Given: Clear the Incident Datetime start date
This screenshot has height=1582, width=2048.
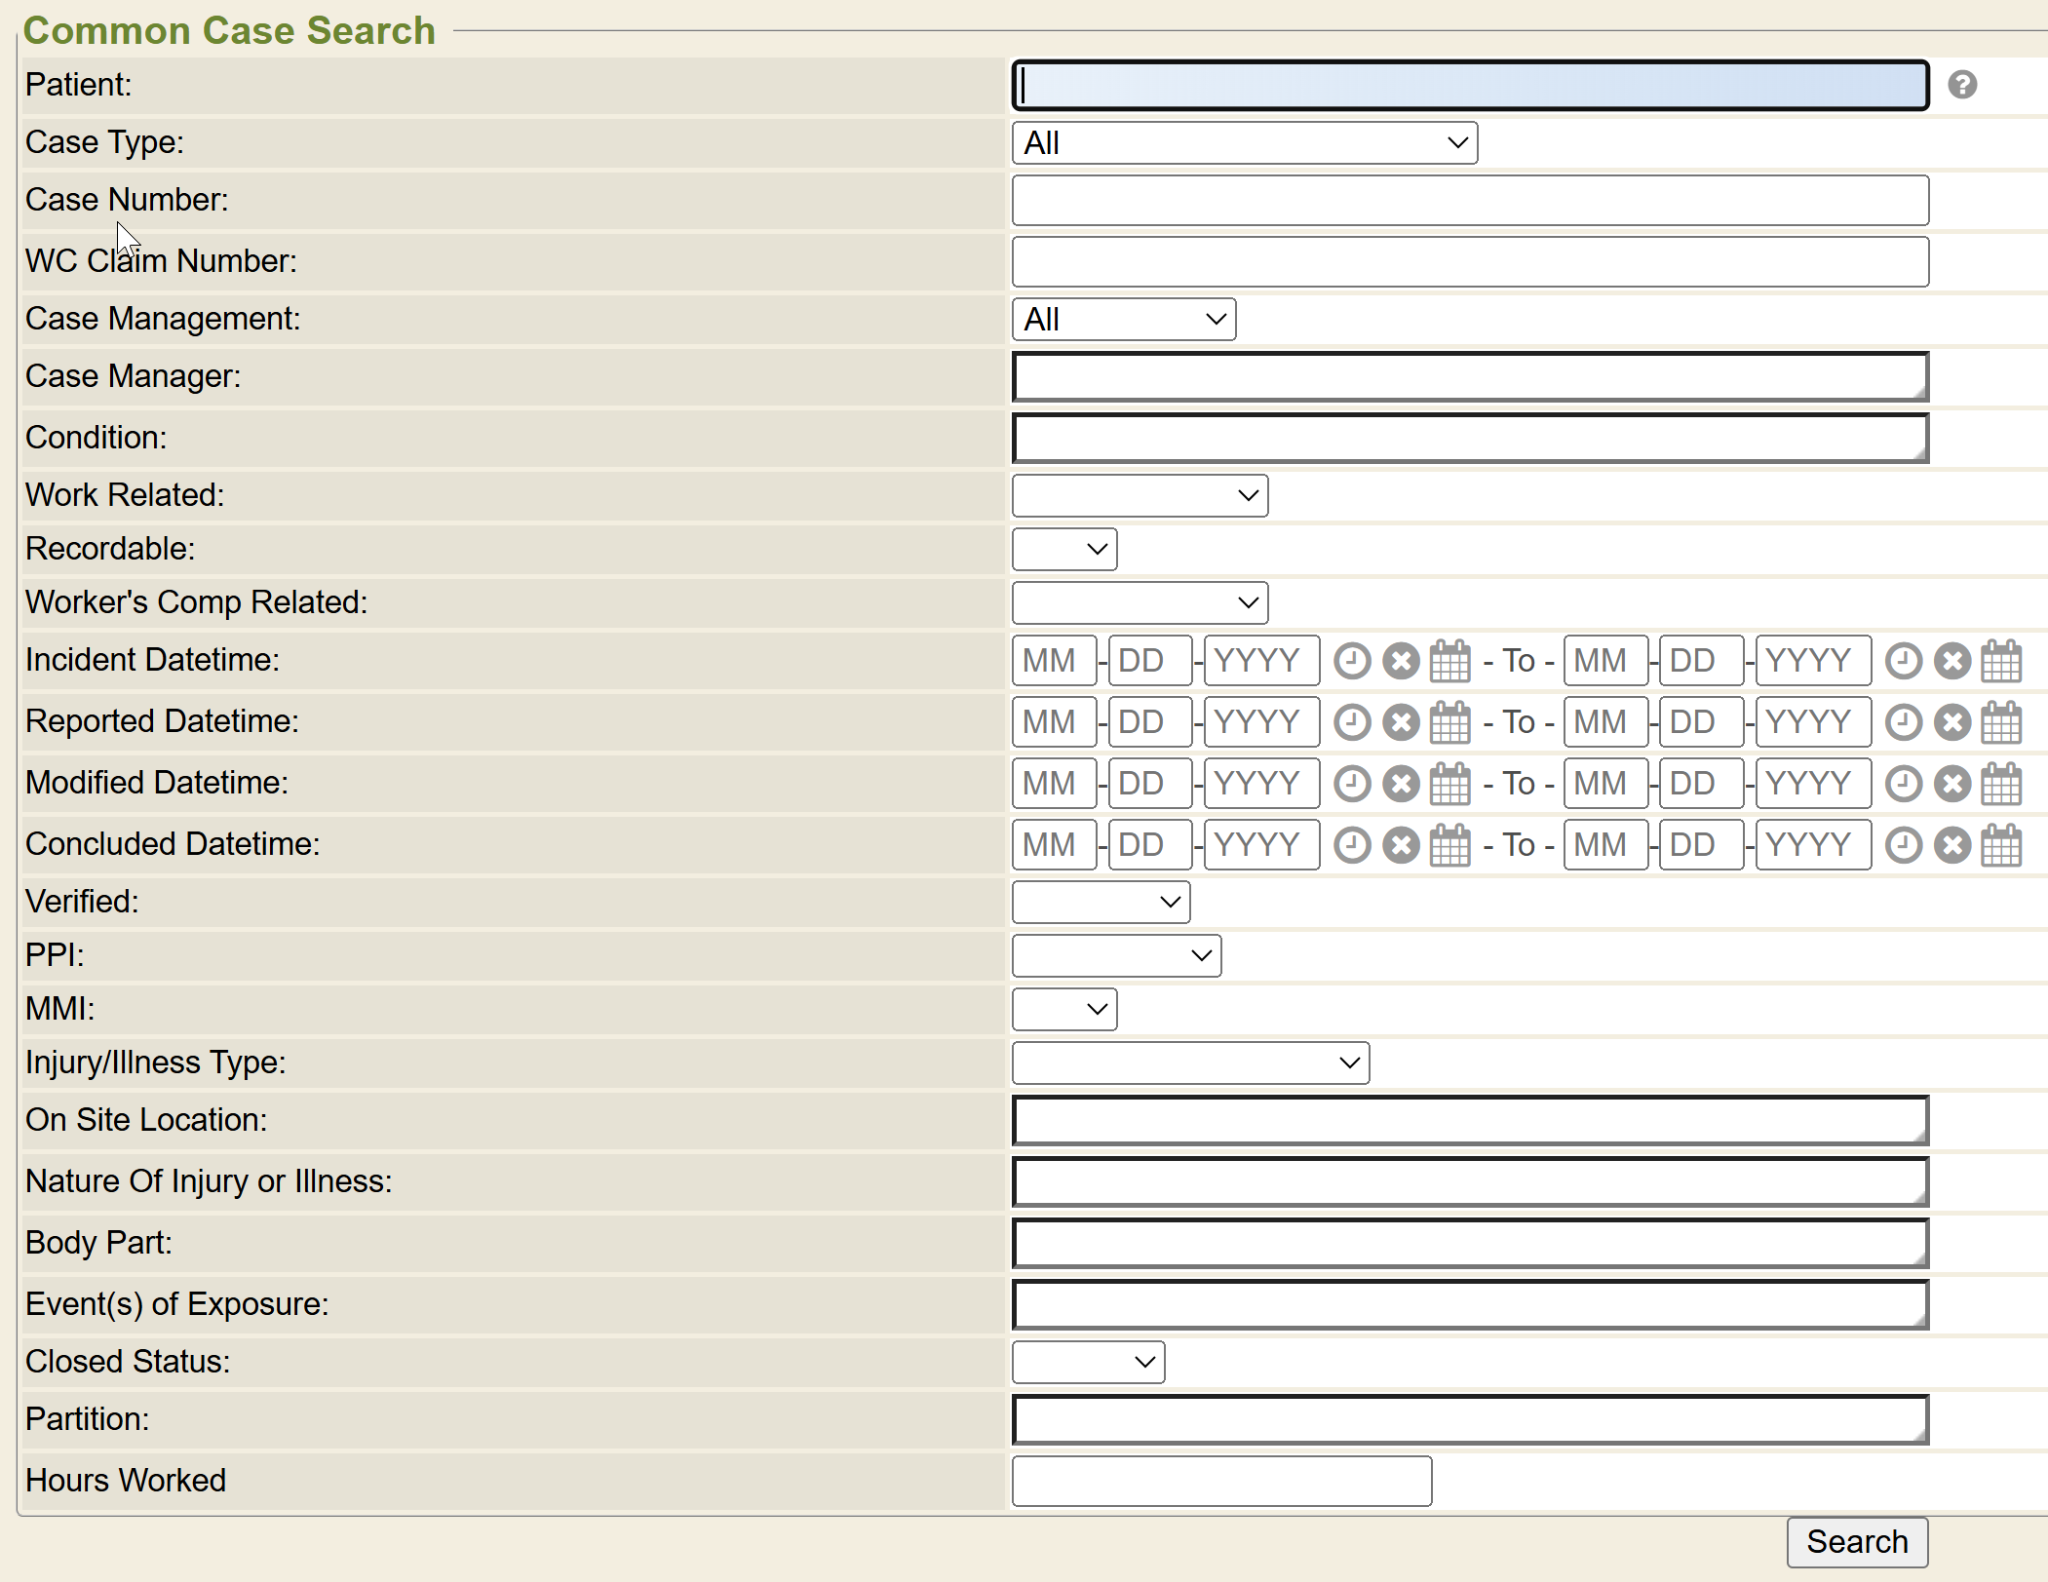Looking at the screenshot, I should tap(1400, 661).
